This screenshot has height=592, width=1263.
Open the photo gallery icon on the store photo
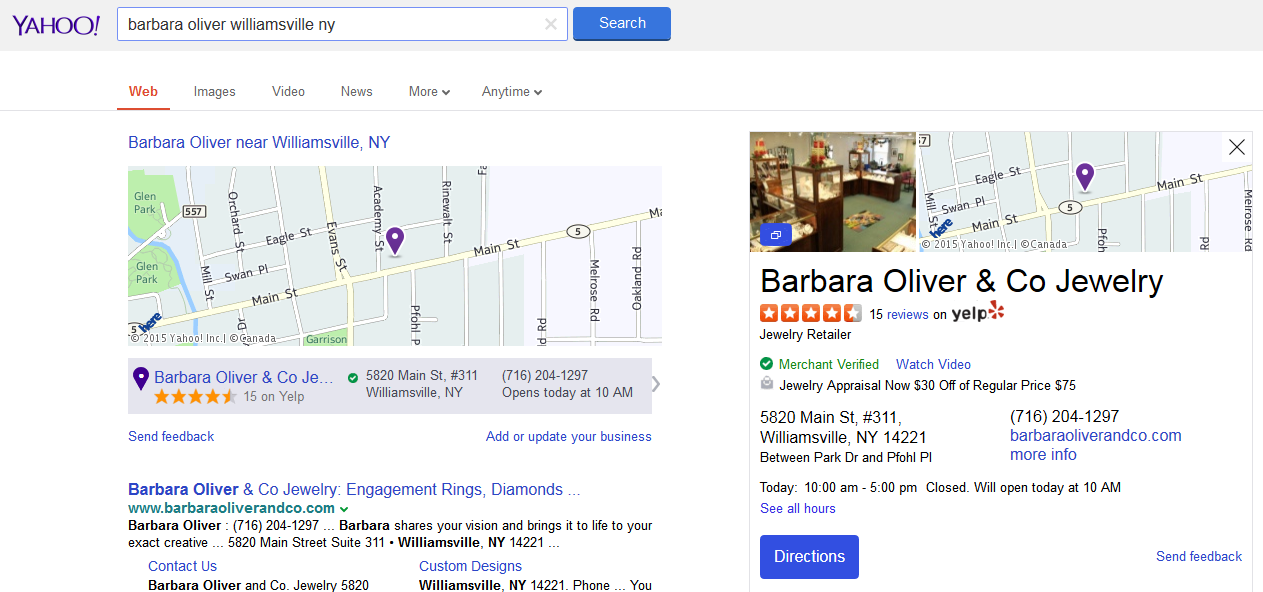point(776,235)
